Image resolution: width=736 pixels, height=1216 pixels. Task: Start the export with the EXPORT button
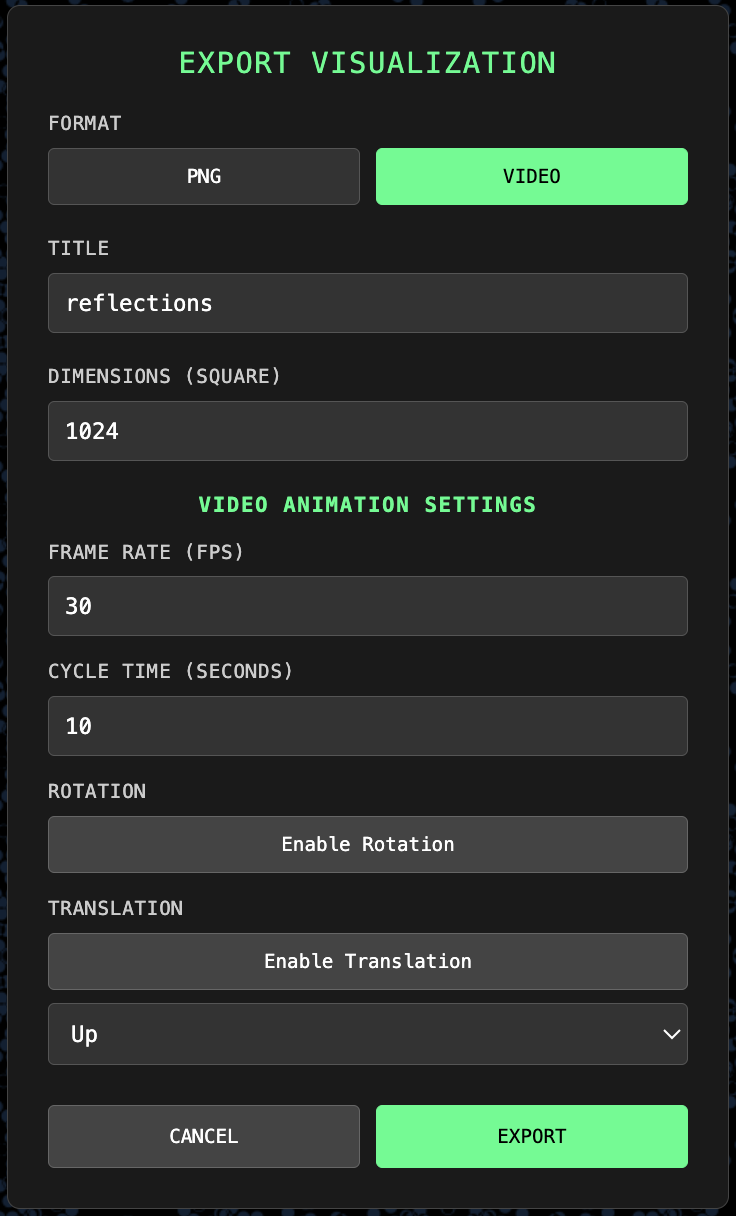click(x=531, y=1136)
